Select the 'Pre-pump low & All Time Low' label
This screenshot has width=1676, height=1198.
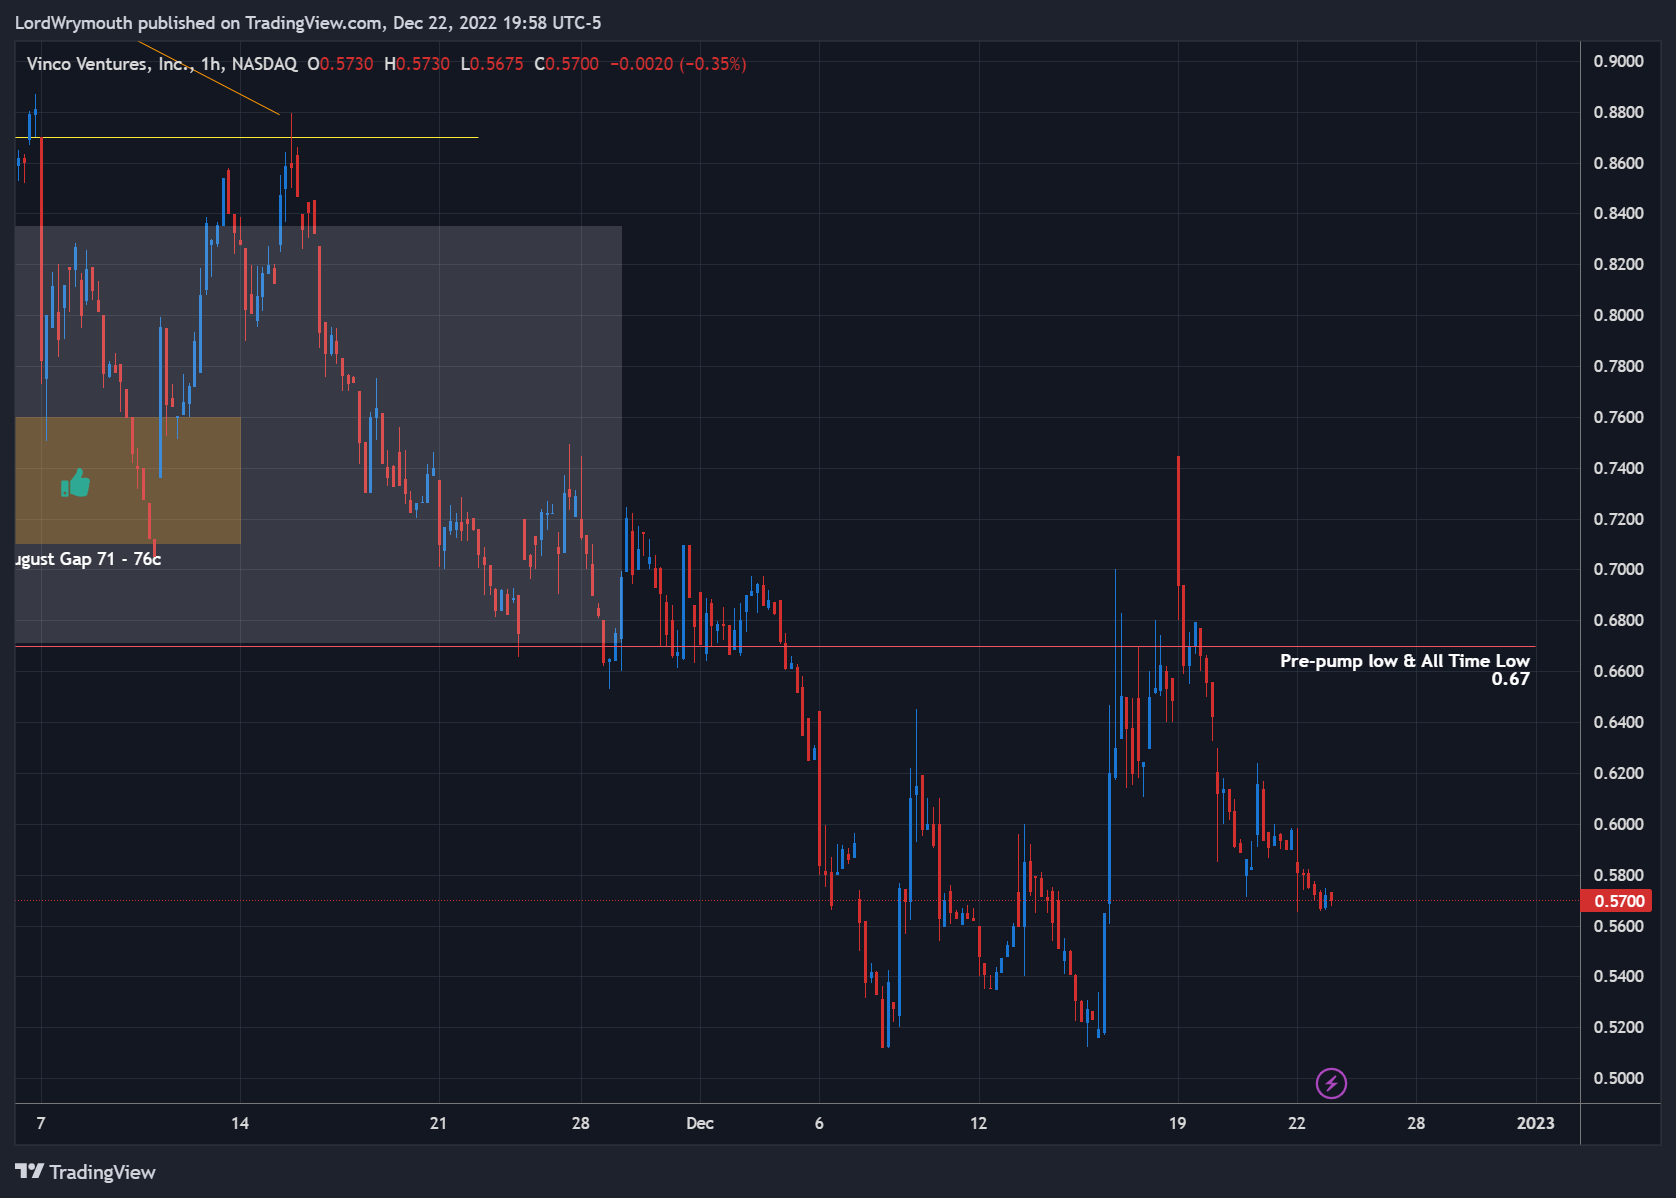(x=1404, y=661)
